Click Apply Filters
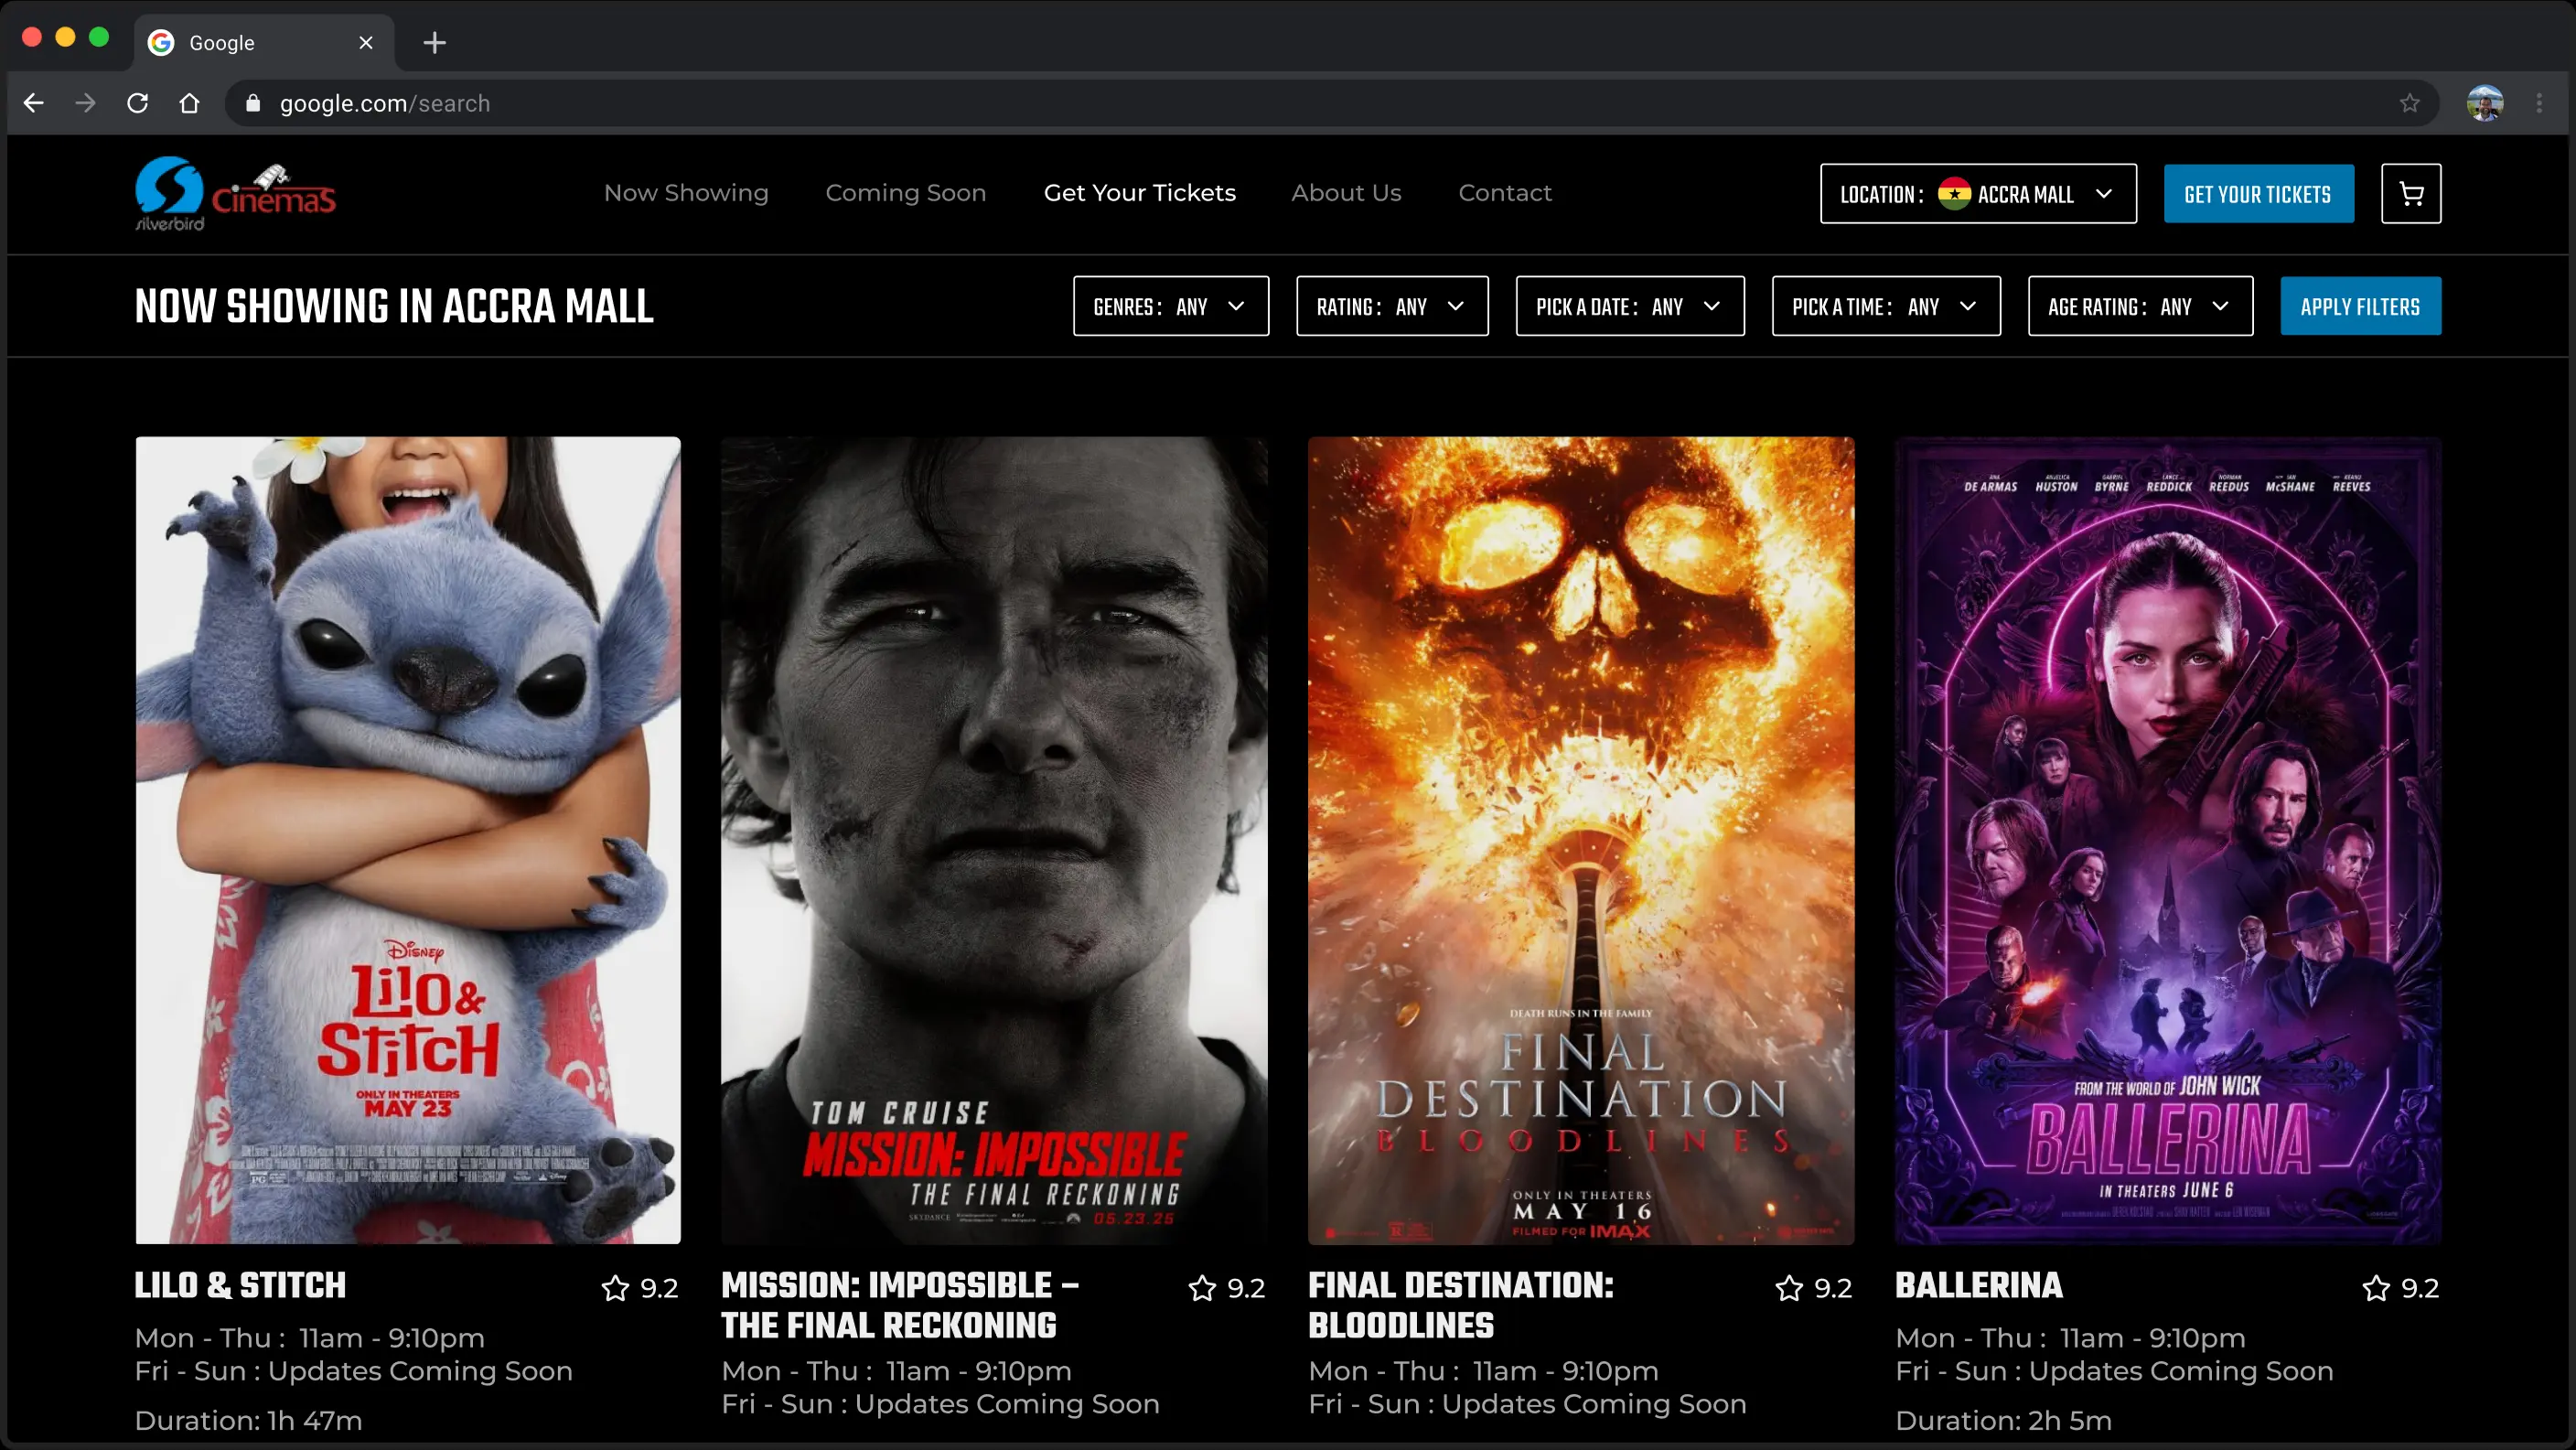The image size is (2576, 1450). tap(2360, 306)
